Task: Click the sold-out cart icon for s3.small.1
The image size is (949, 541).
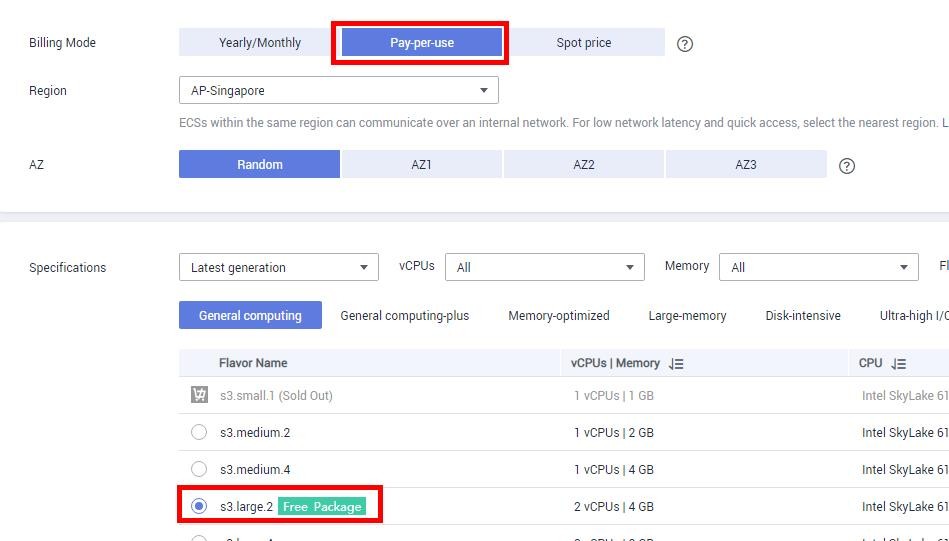Action: tap(199, 395)
